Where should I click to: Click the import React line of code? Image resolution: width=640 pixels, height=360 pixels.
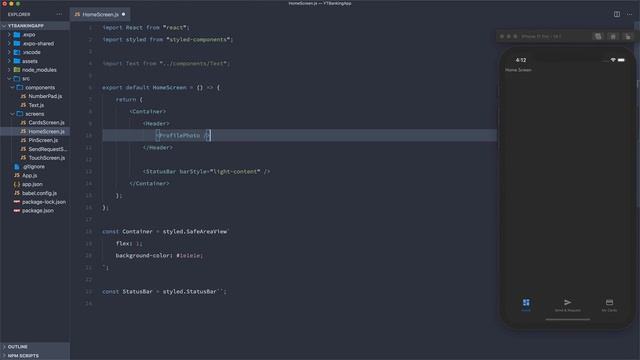click(146, 27)
